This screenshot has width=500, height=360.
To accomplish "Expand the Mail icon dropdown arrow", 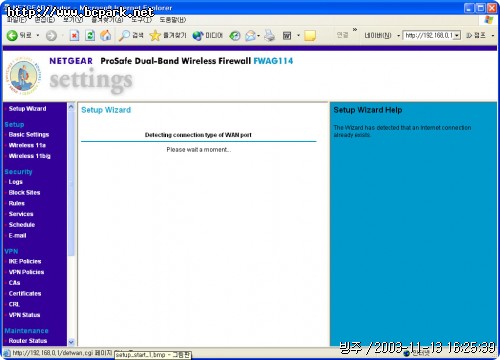I will [x=258, y=36].
